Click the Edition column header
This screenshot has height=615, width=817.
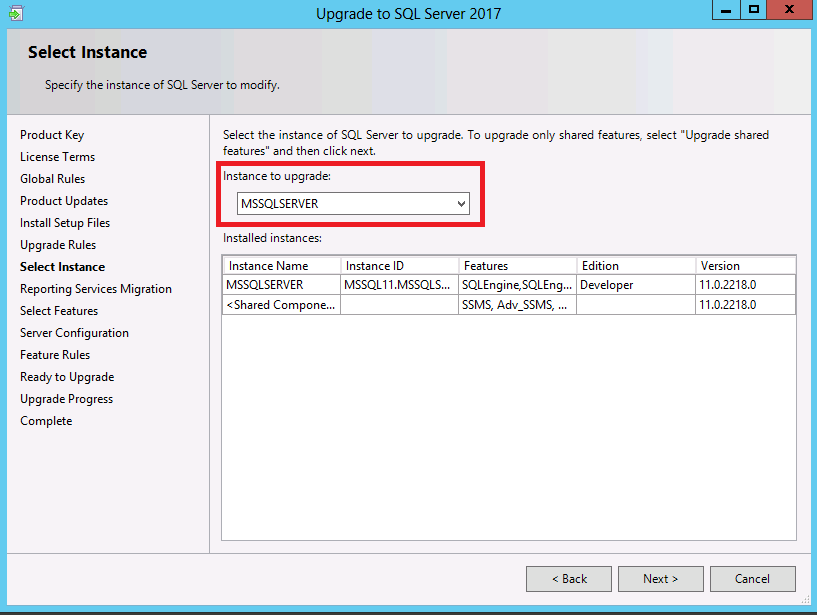[636, 266]
